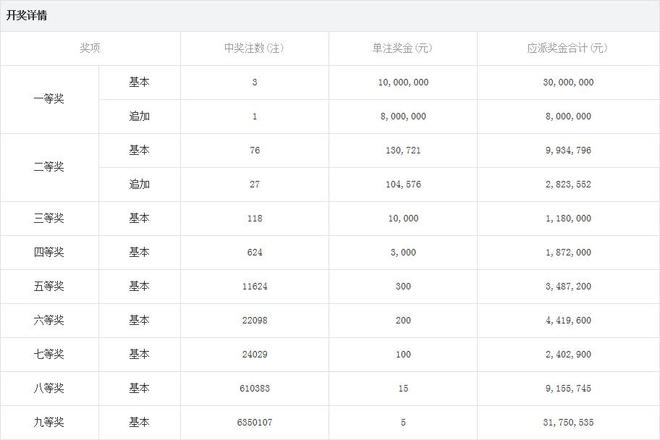Screen dimensions: 660x440
Task: Click the 中奖注数(注) column header
Action: click(x=254, y=48)
